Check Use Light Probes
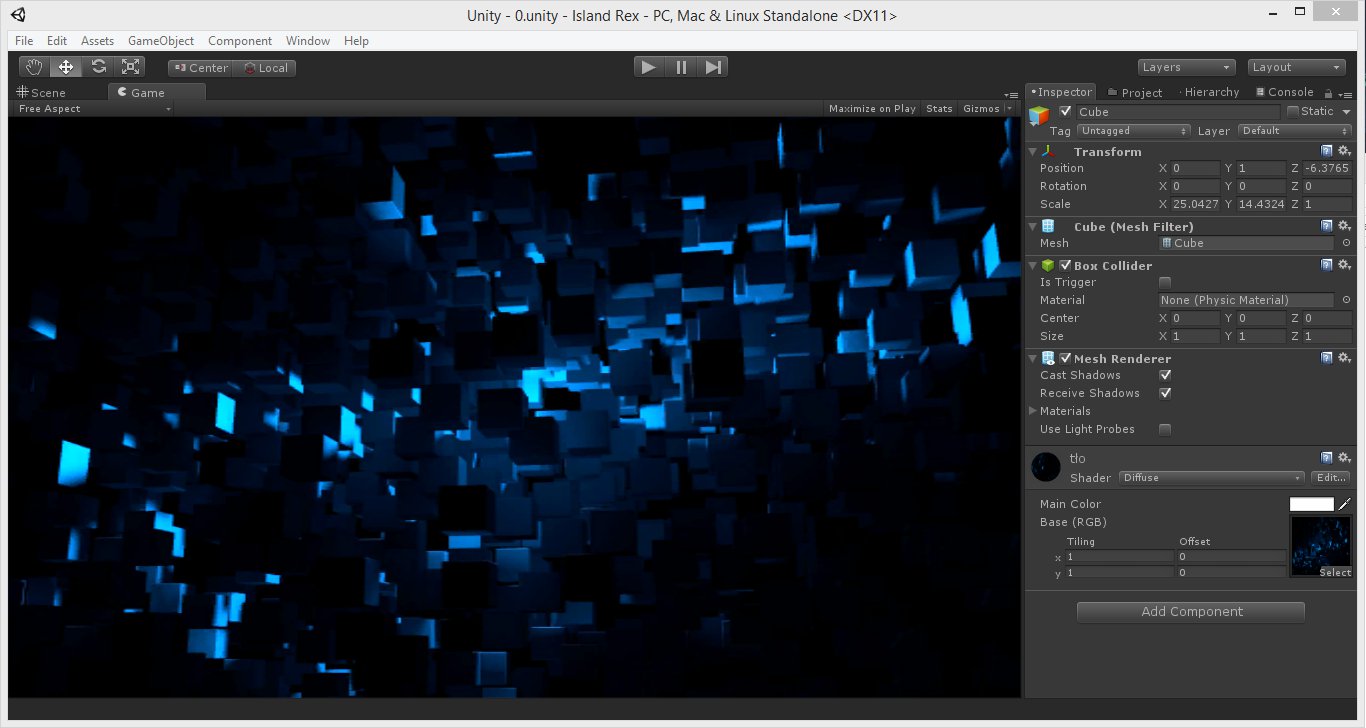Screen dimensions: 1366x728 (1165, 429)
